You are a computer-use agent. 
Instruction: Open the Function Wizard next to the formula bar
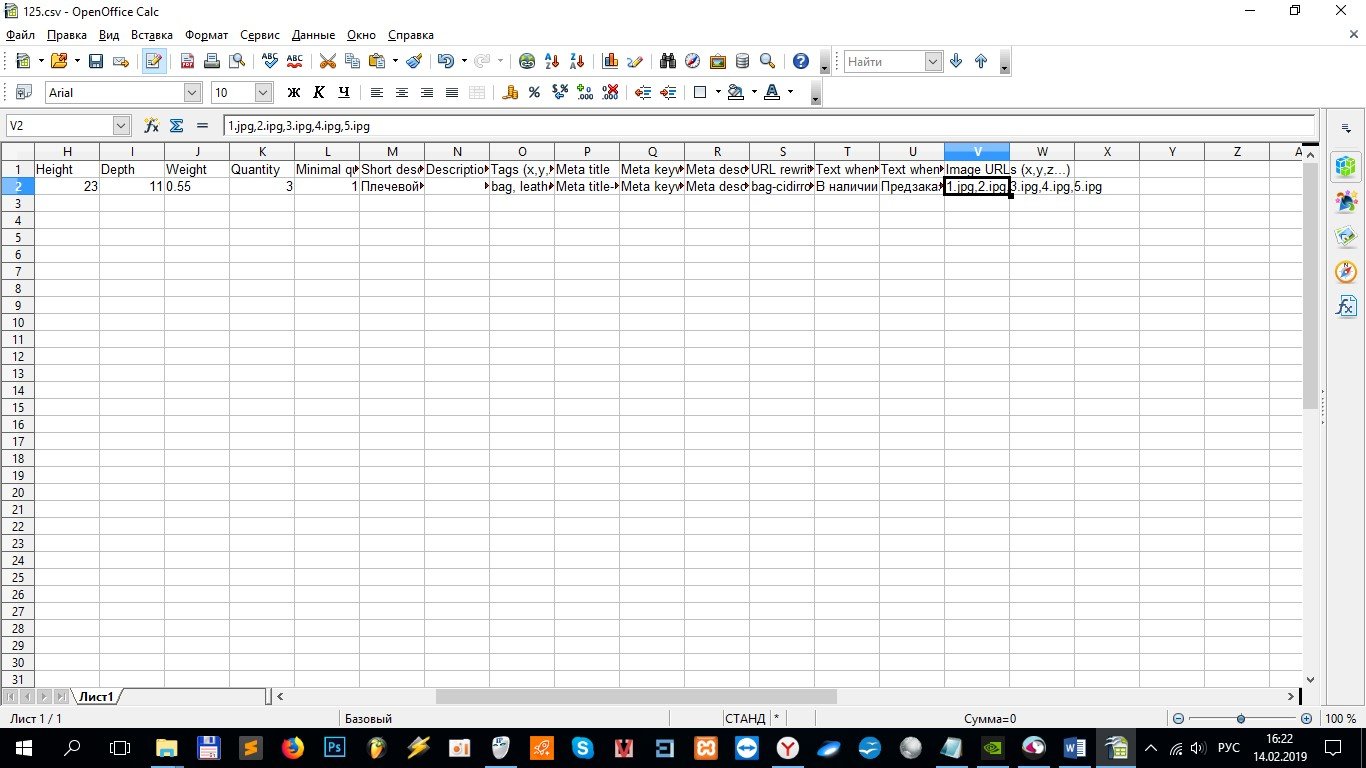152,125
